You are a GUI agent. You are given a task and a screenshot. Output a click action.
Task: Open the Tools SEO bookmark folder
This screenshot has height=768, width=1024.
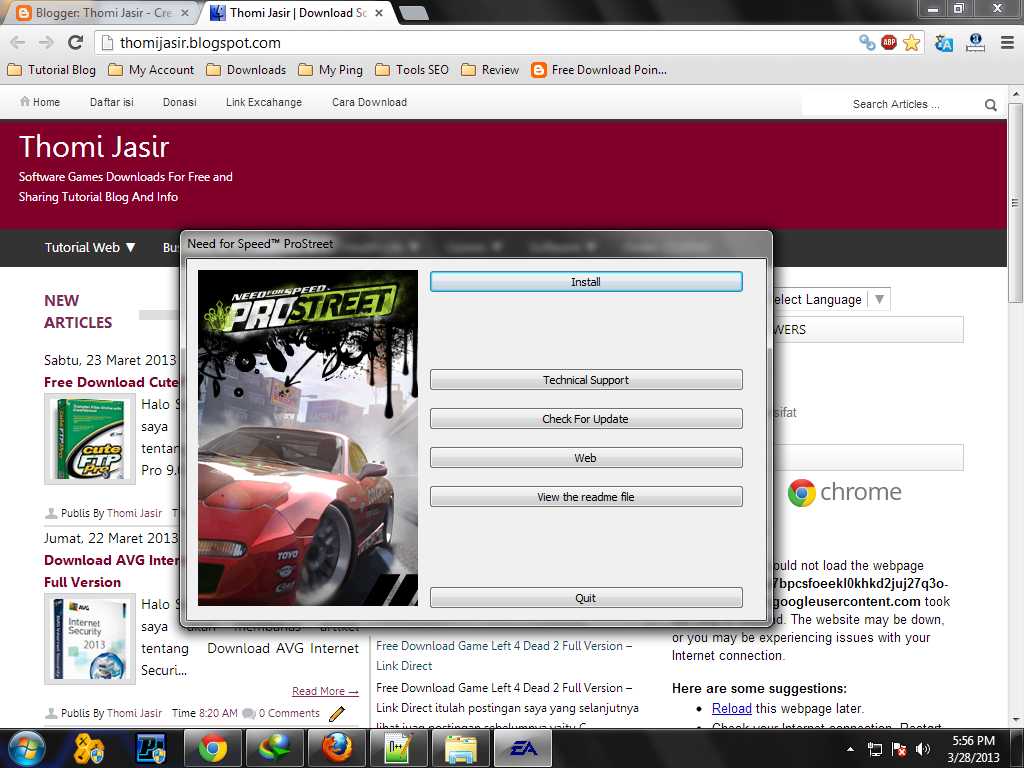[412, 70]
